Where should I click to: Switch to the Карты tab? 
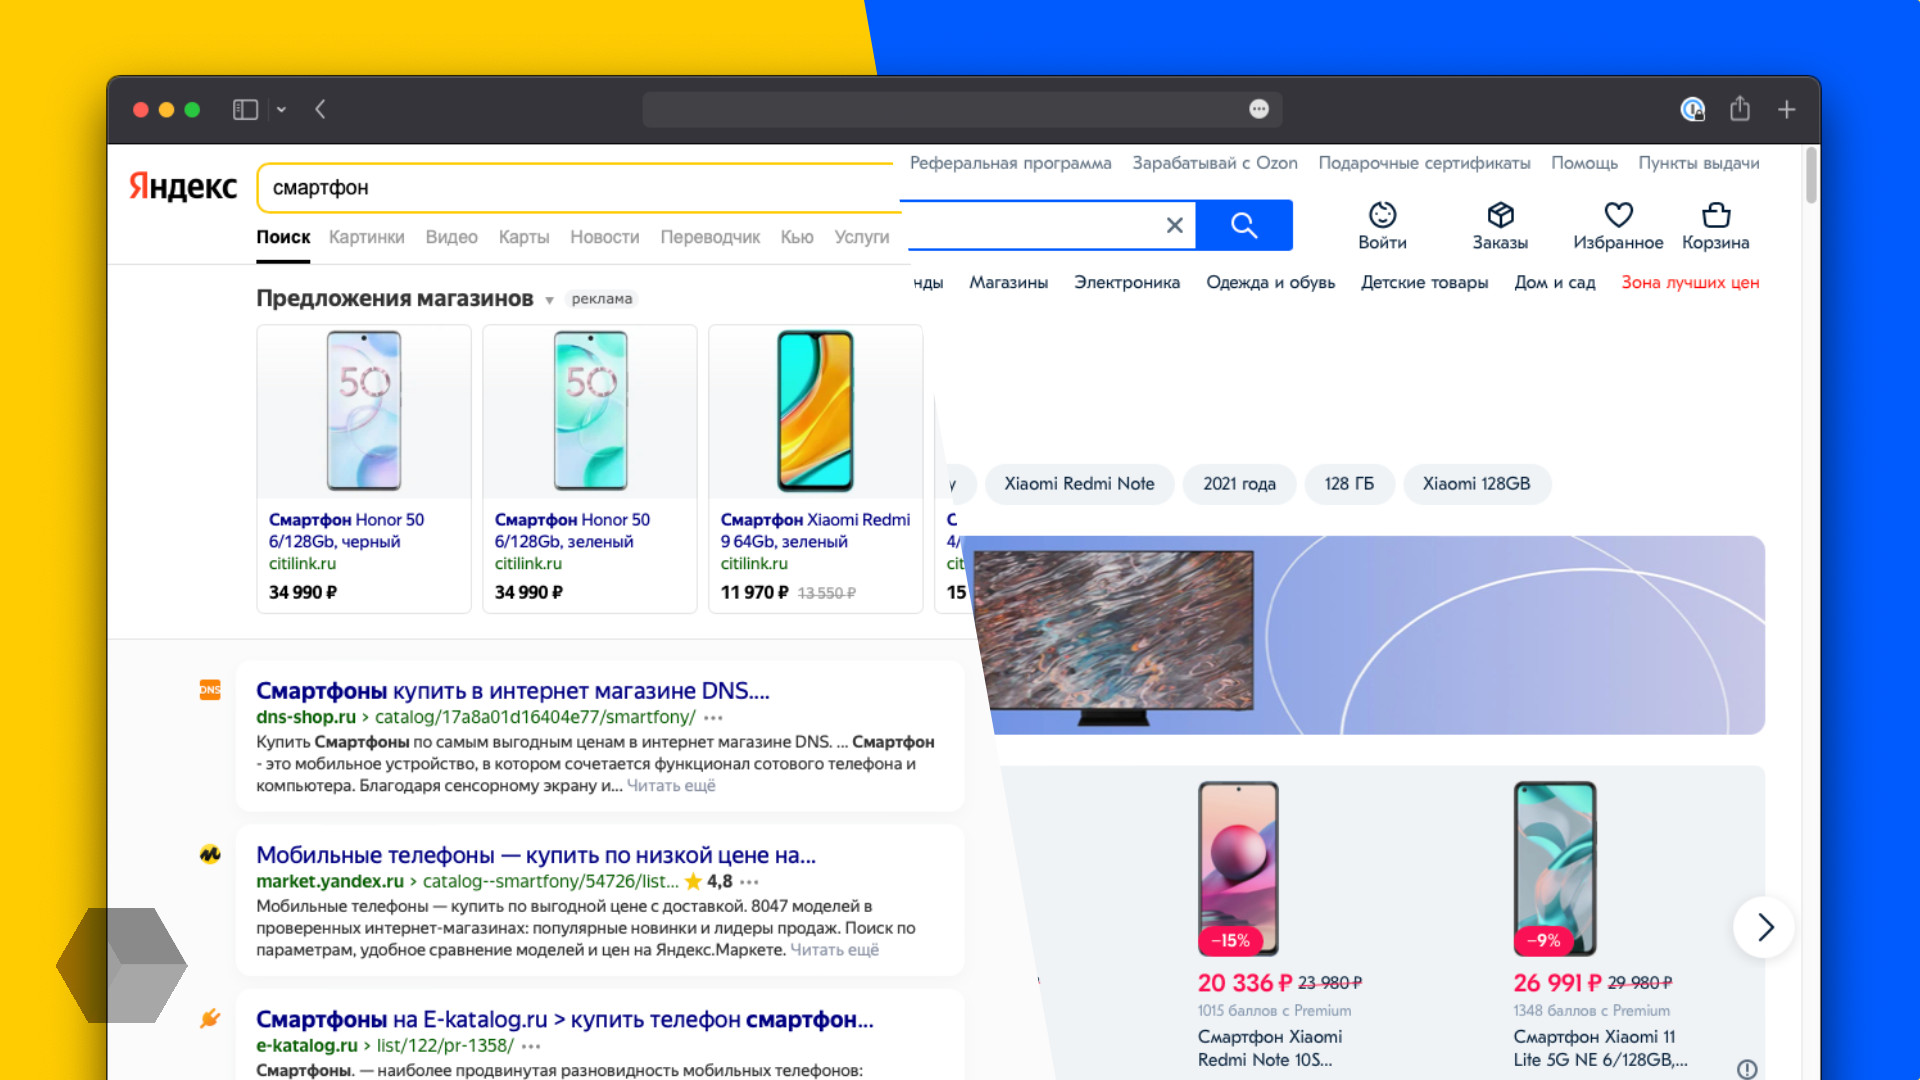click(x=524, y=237)
